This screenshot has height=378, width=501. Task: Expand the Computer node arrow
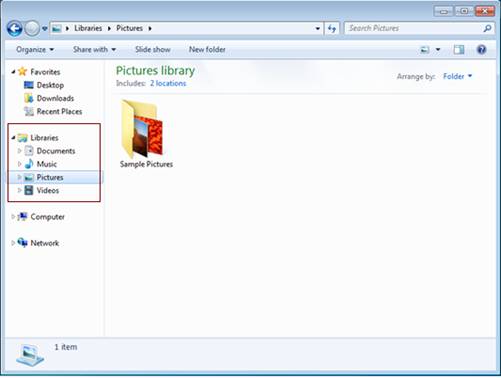coord(13,217)
